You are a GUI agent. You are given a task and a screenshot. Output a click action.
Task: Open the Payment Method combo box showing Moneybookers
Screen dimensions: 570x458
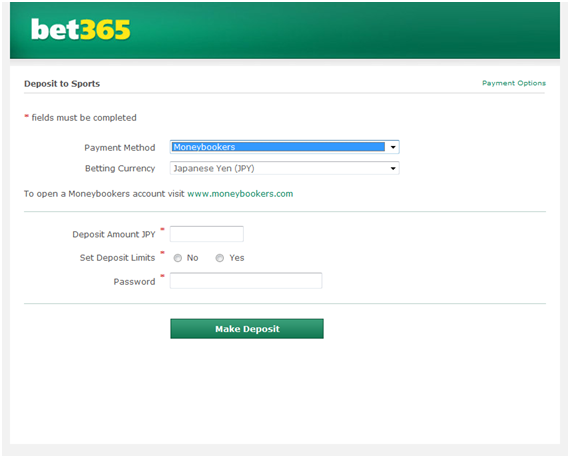click(x=285, y=147)
